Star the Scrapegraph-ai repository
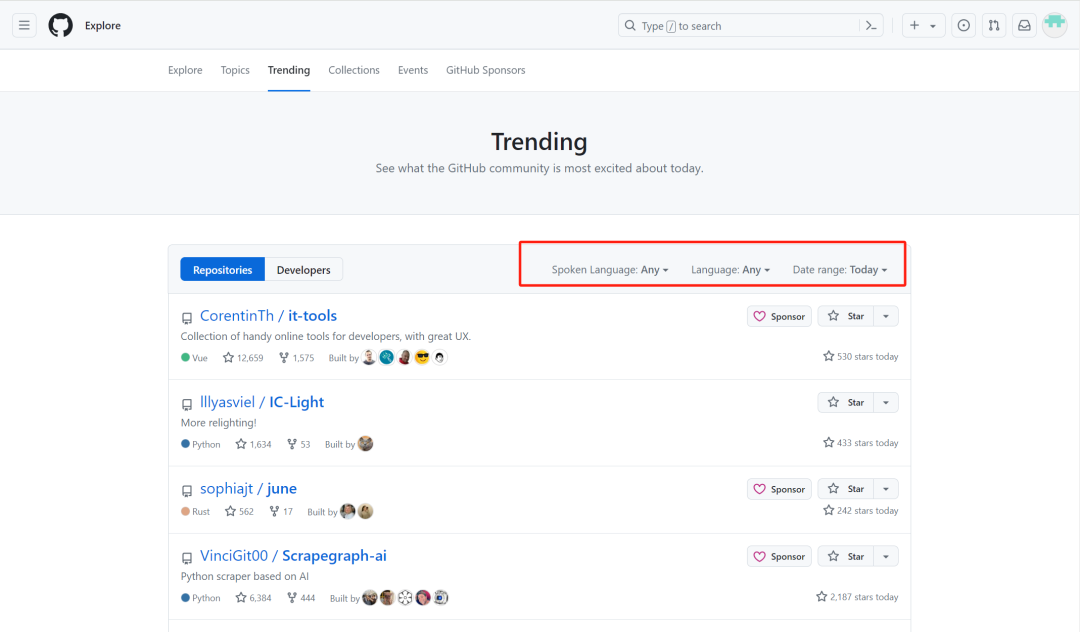Image resolution: width=1080 pixels, height=632 pixels. click(x=846, y=556)
